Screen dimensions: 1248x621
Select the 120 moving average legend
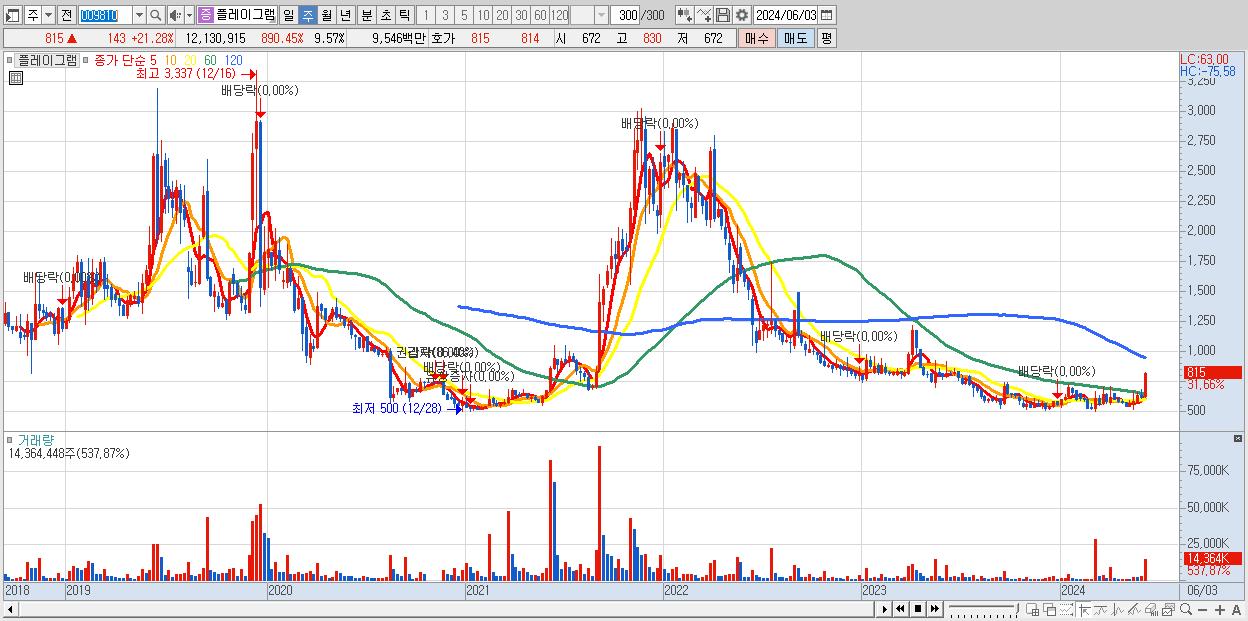(234, 60)
